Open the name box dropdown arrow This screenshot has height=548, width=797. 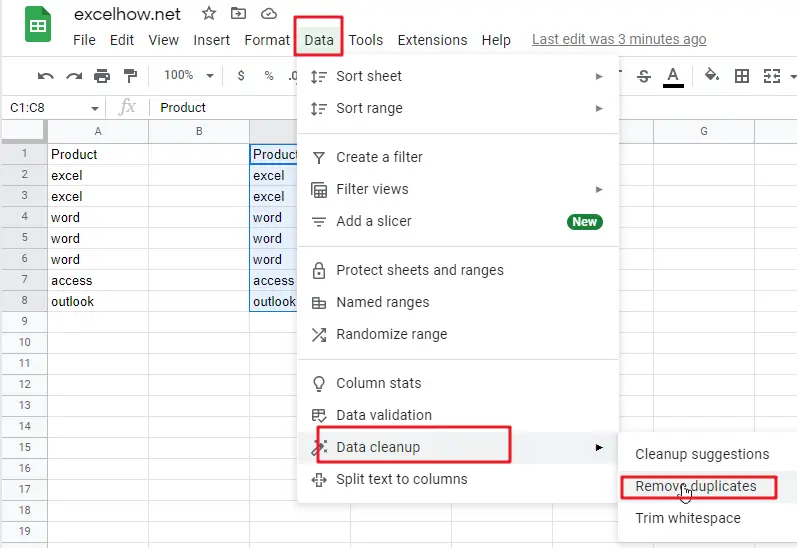pyautogui.click(x=95, y=108)
